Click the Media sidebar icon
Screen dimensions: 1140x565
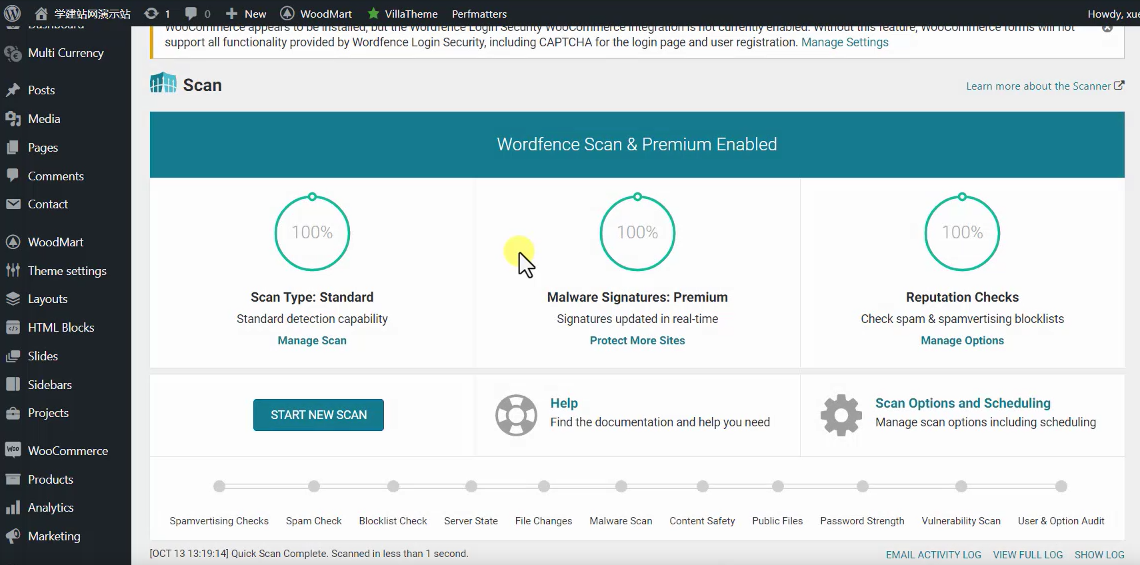[x=12, y=119]
